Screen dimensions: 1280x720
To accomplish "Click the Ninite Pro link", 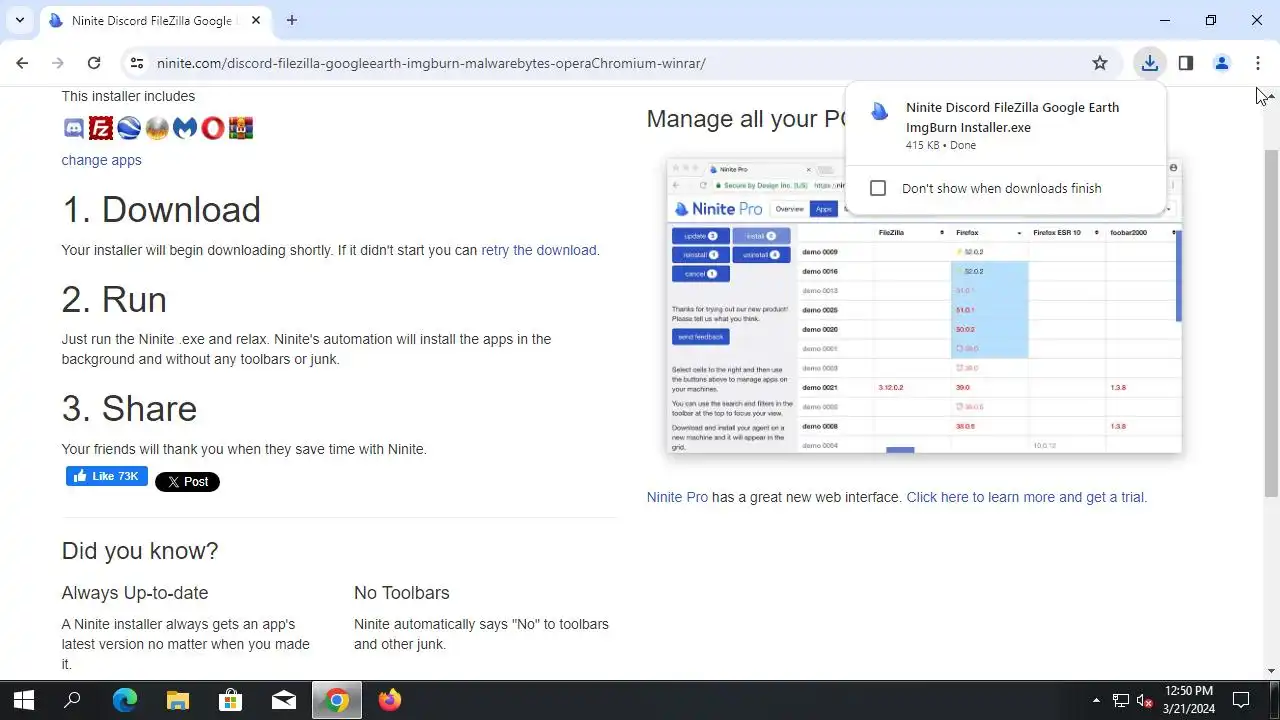I will [677, 497].
